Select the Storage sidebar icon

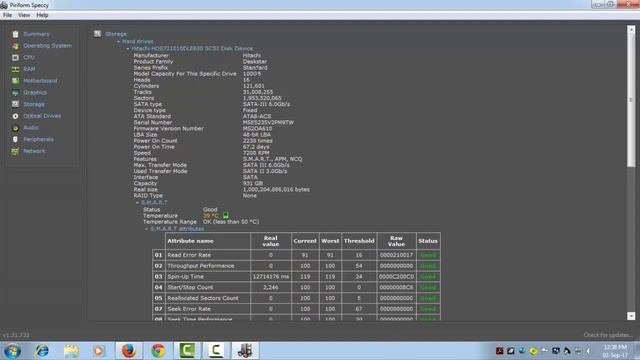click(x=15, y=104)
